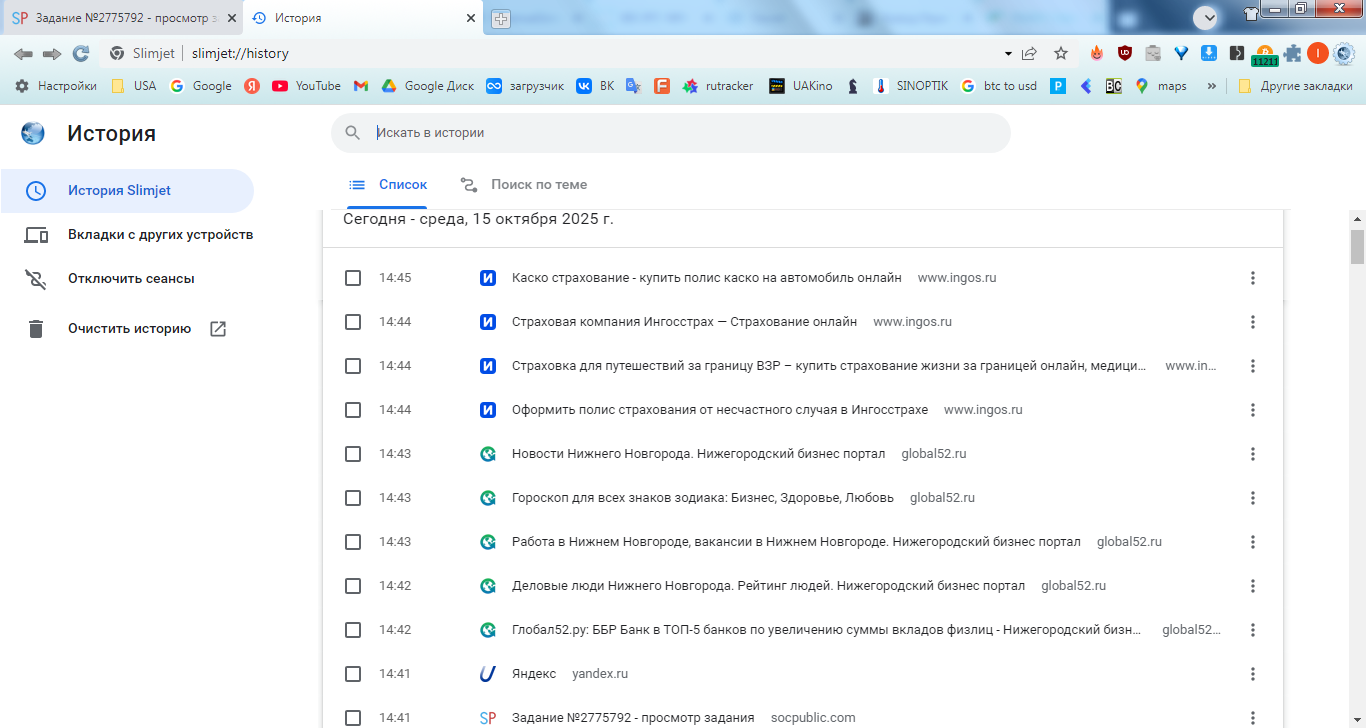
Task: Open actions menu for Гороскоп entry
Action: [1253, 498]
